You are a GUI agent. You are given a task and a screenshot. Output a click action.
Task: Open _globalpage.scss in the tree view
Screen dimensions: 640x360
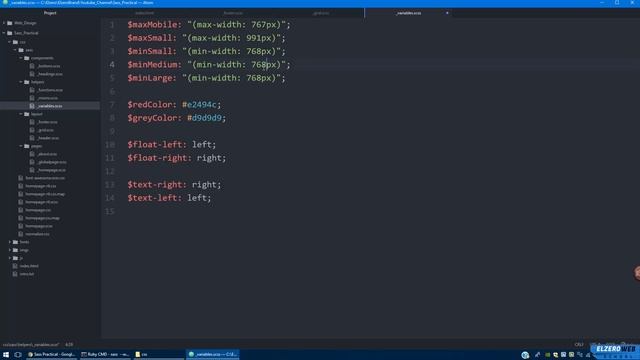point(52,162)
